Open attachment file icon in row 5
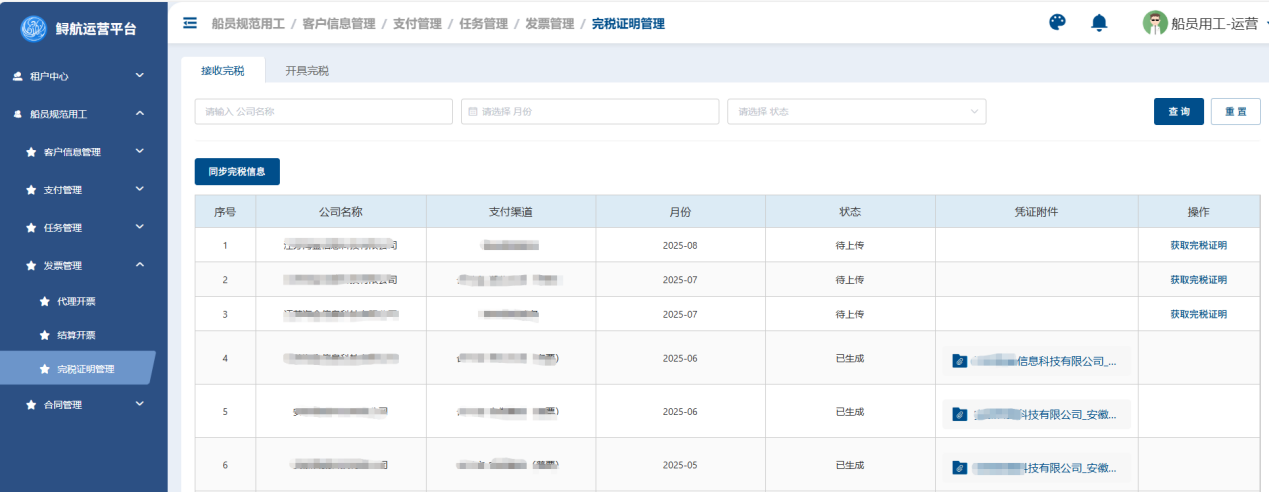The height and width of the screenshot is (492, 1269). (959, 413)
